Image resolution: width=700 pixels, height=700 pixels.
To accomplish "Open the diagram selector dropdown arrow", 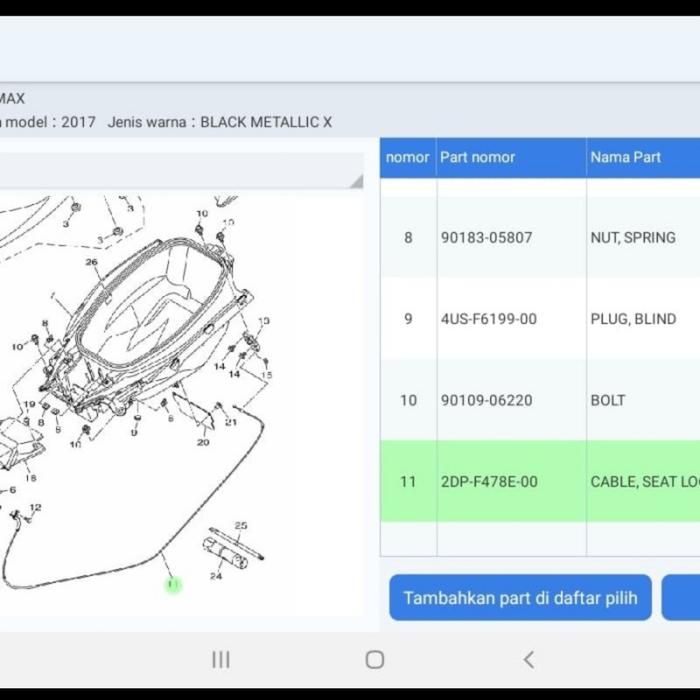I will (356, 181).
